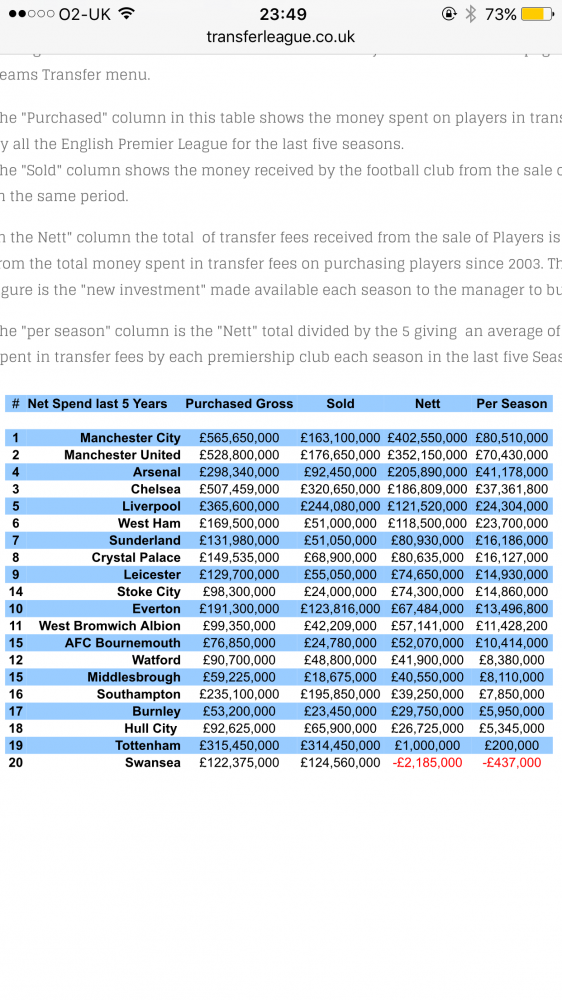Click the West Bromwich Albion row name

click(x=110, y=626)
